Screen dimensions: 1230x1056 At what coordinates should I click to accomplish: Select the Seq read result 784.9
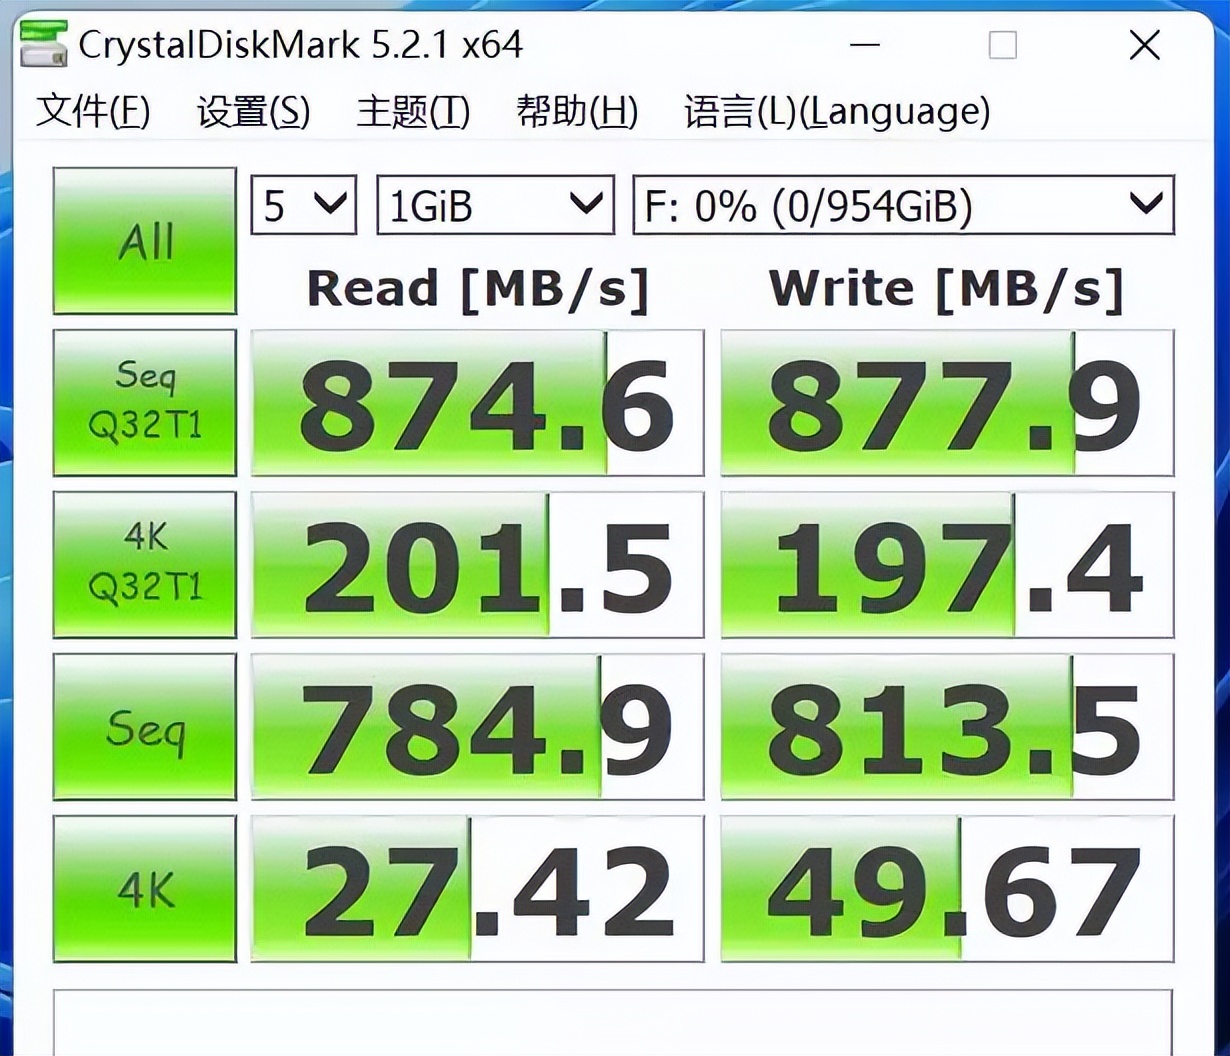click(x=477, y=727)
